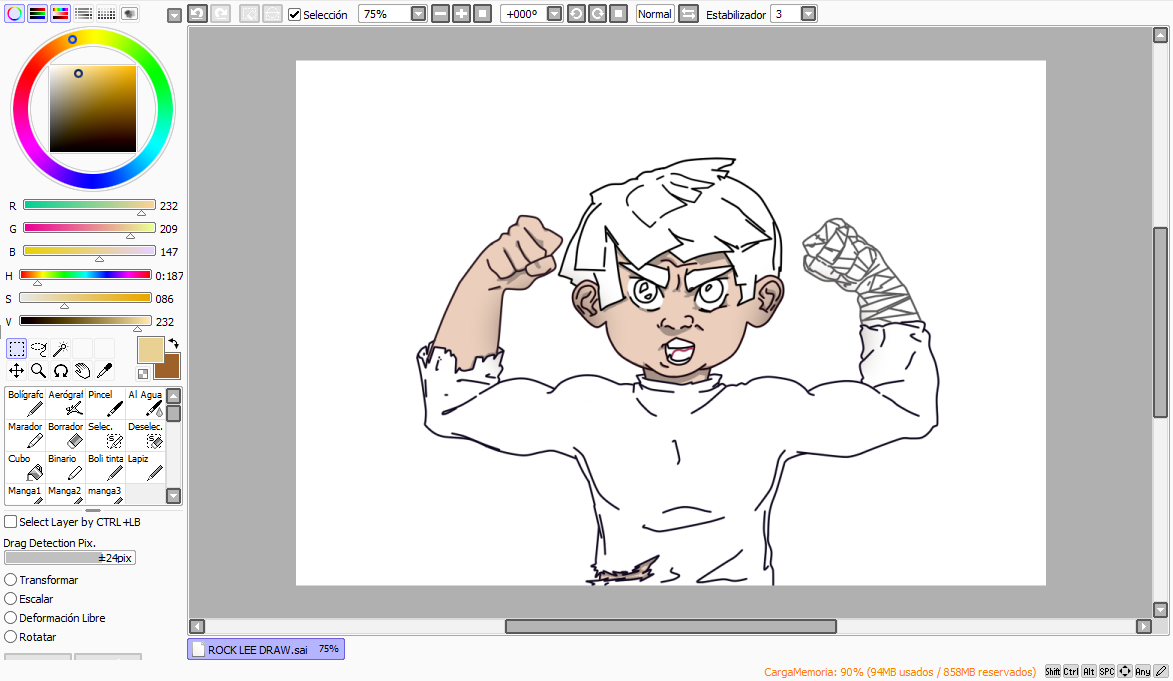Reset canvas rotation square button
The height and width of the screenshot is (681, 1173).
coord(618,13)
